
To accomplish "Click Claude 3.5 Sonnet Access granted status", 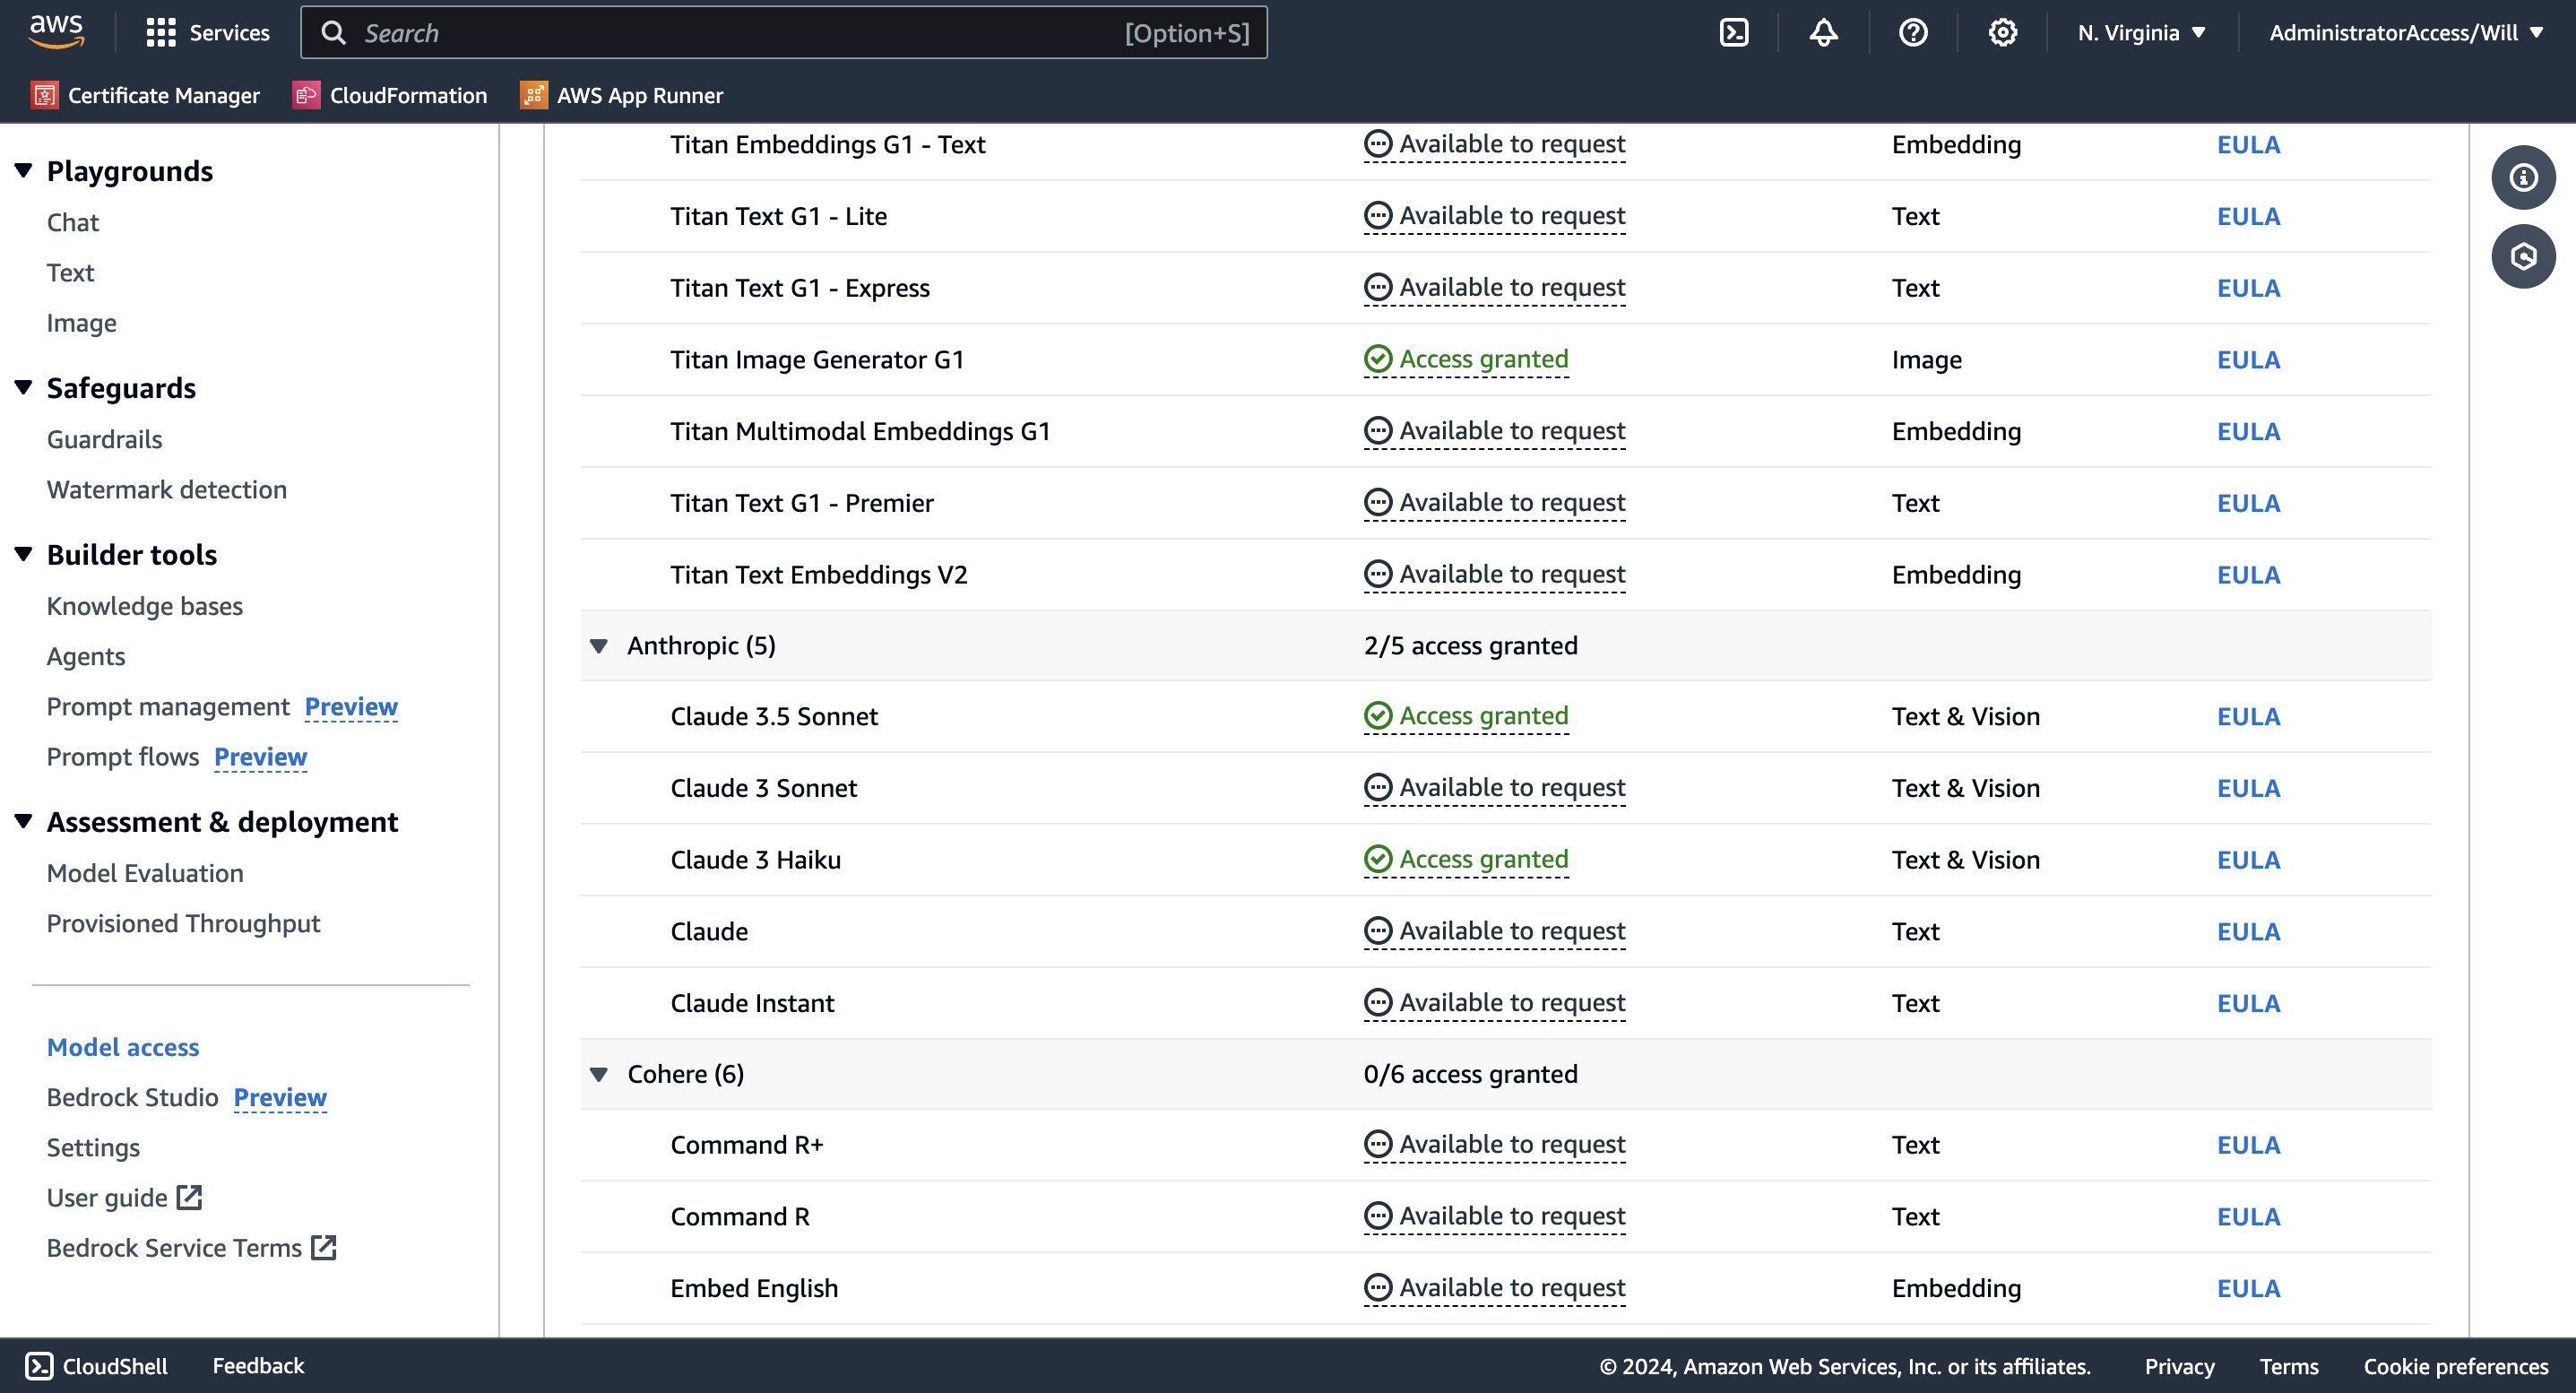I will tap(1466, 716).
